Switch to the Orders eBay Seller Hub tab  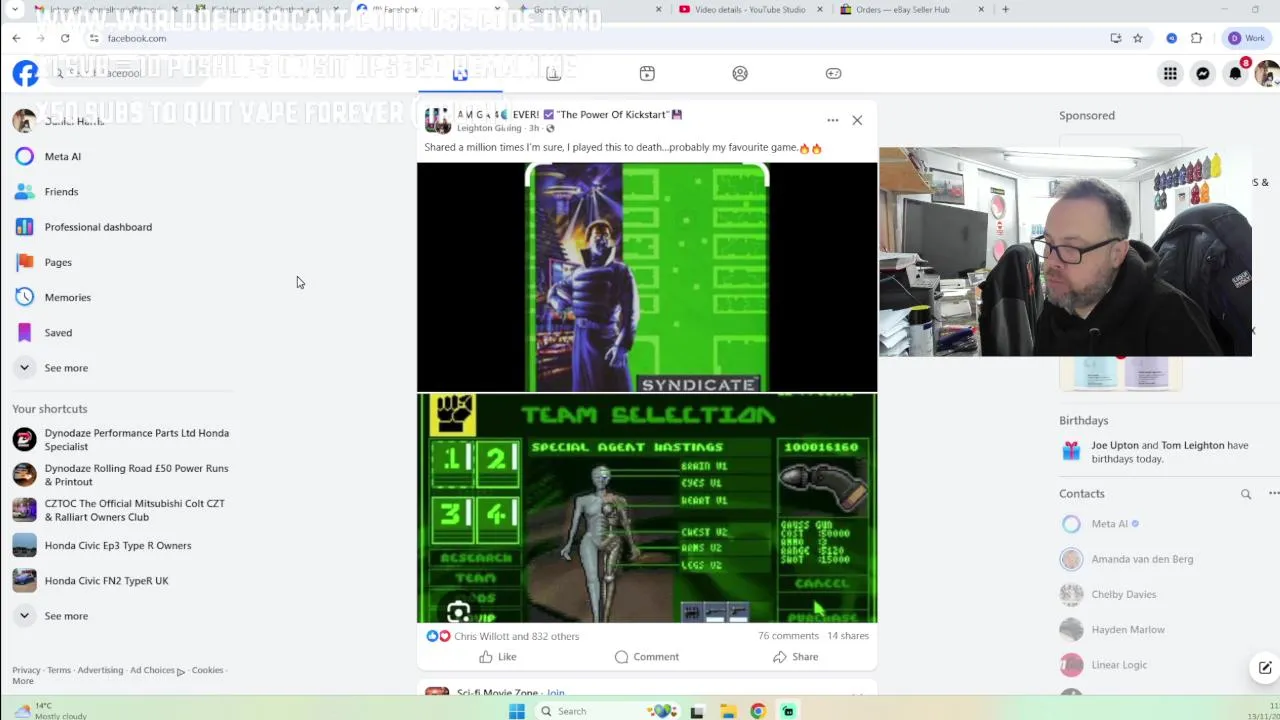coord(902,9)
